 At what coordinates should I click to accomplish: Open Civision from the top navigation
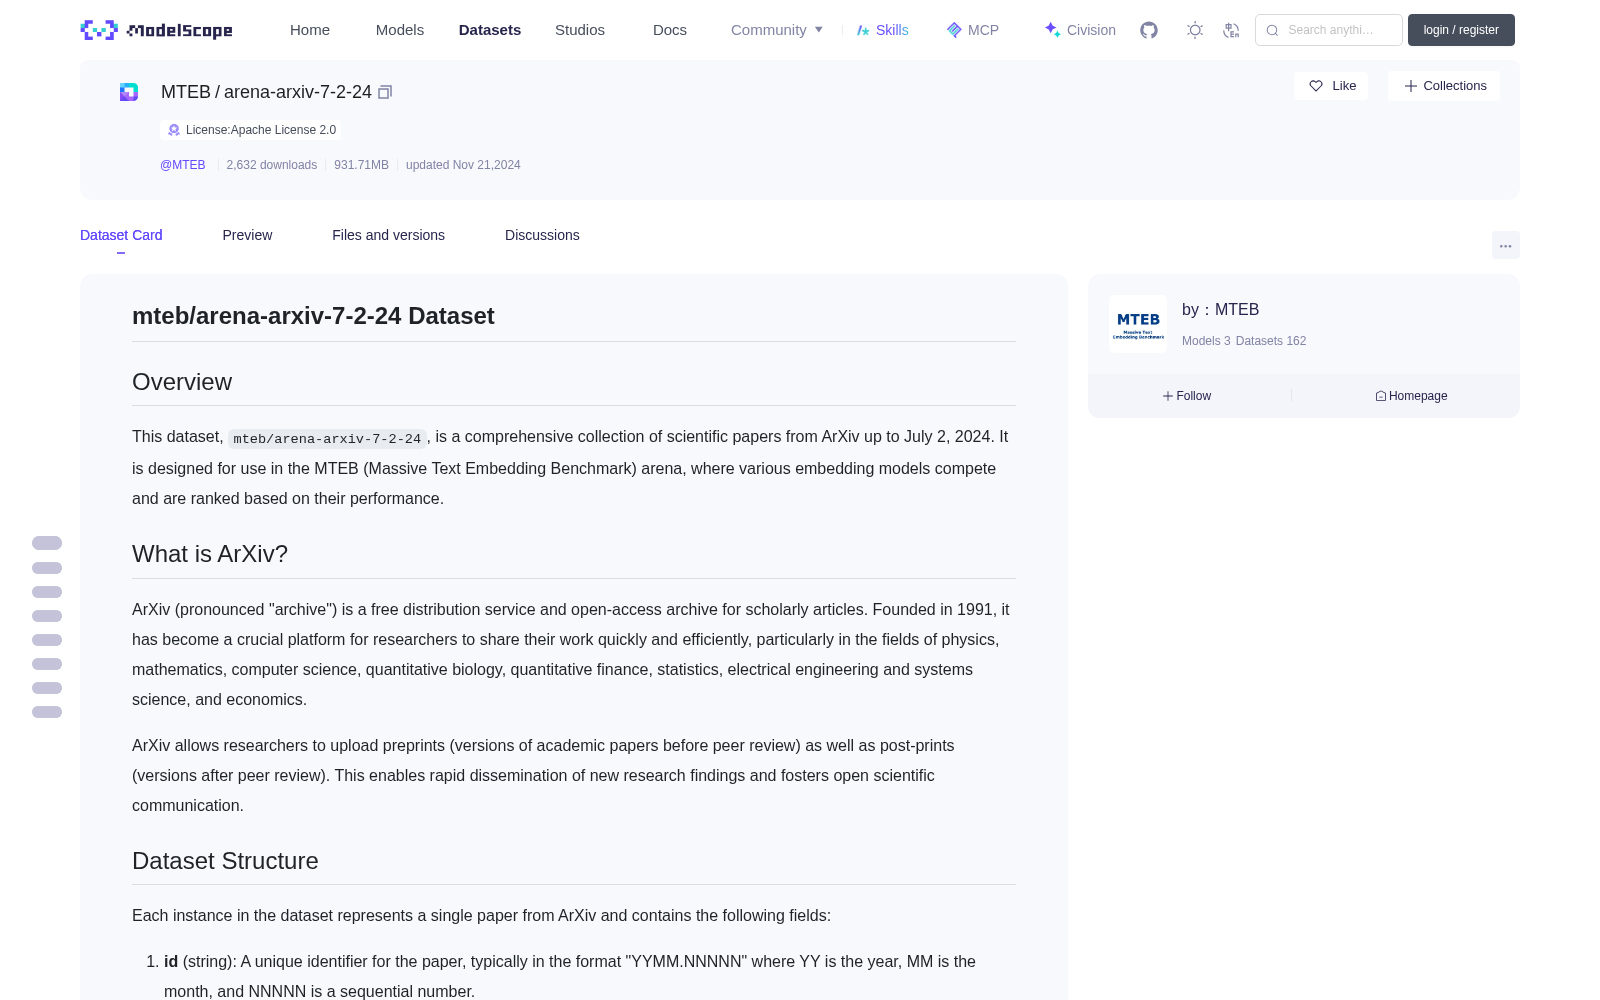click(x=1080, y=30)
